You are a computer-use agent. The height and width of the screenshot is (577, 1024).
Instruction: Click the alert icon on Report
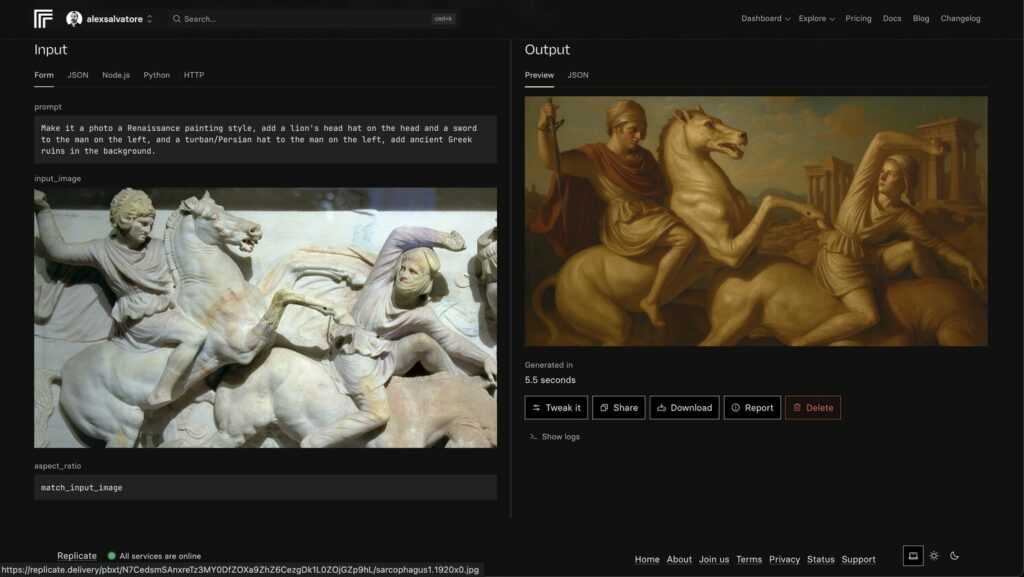click(736, 408)
